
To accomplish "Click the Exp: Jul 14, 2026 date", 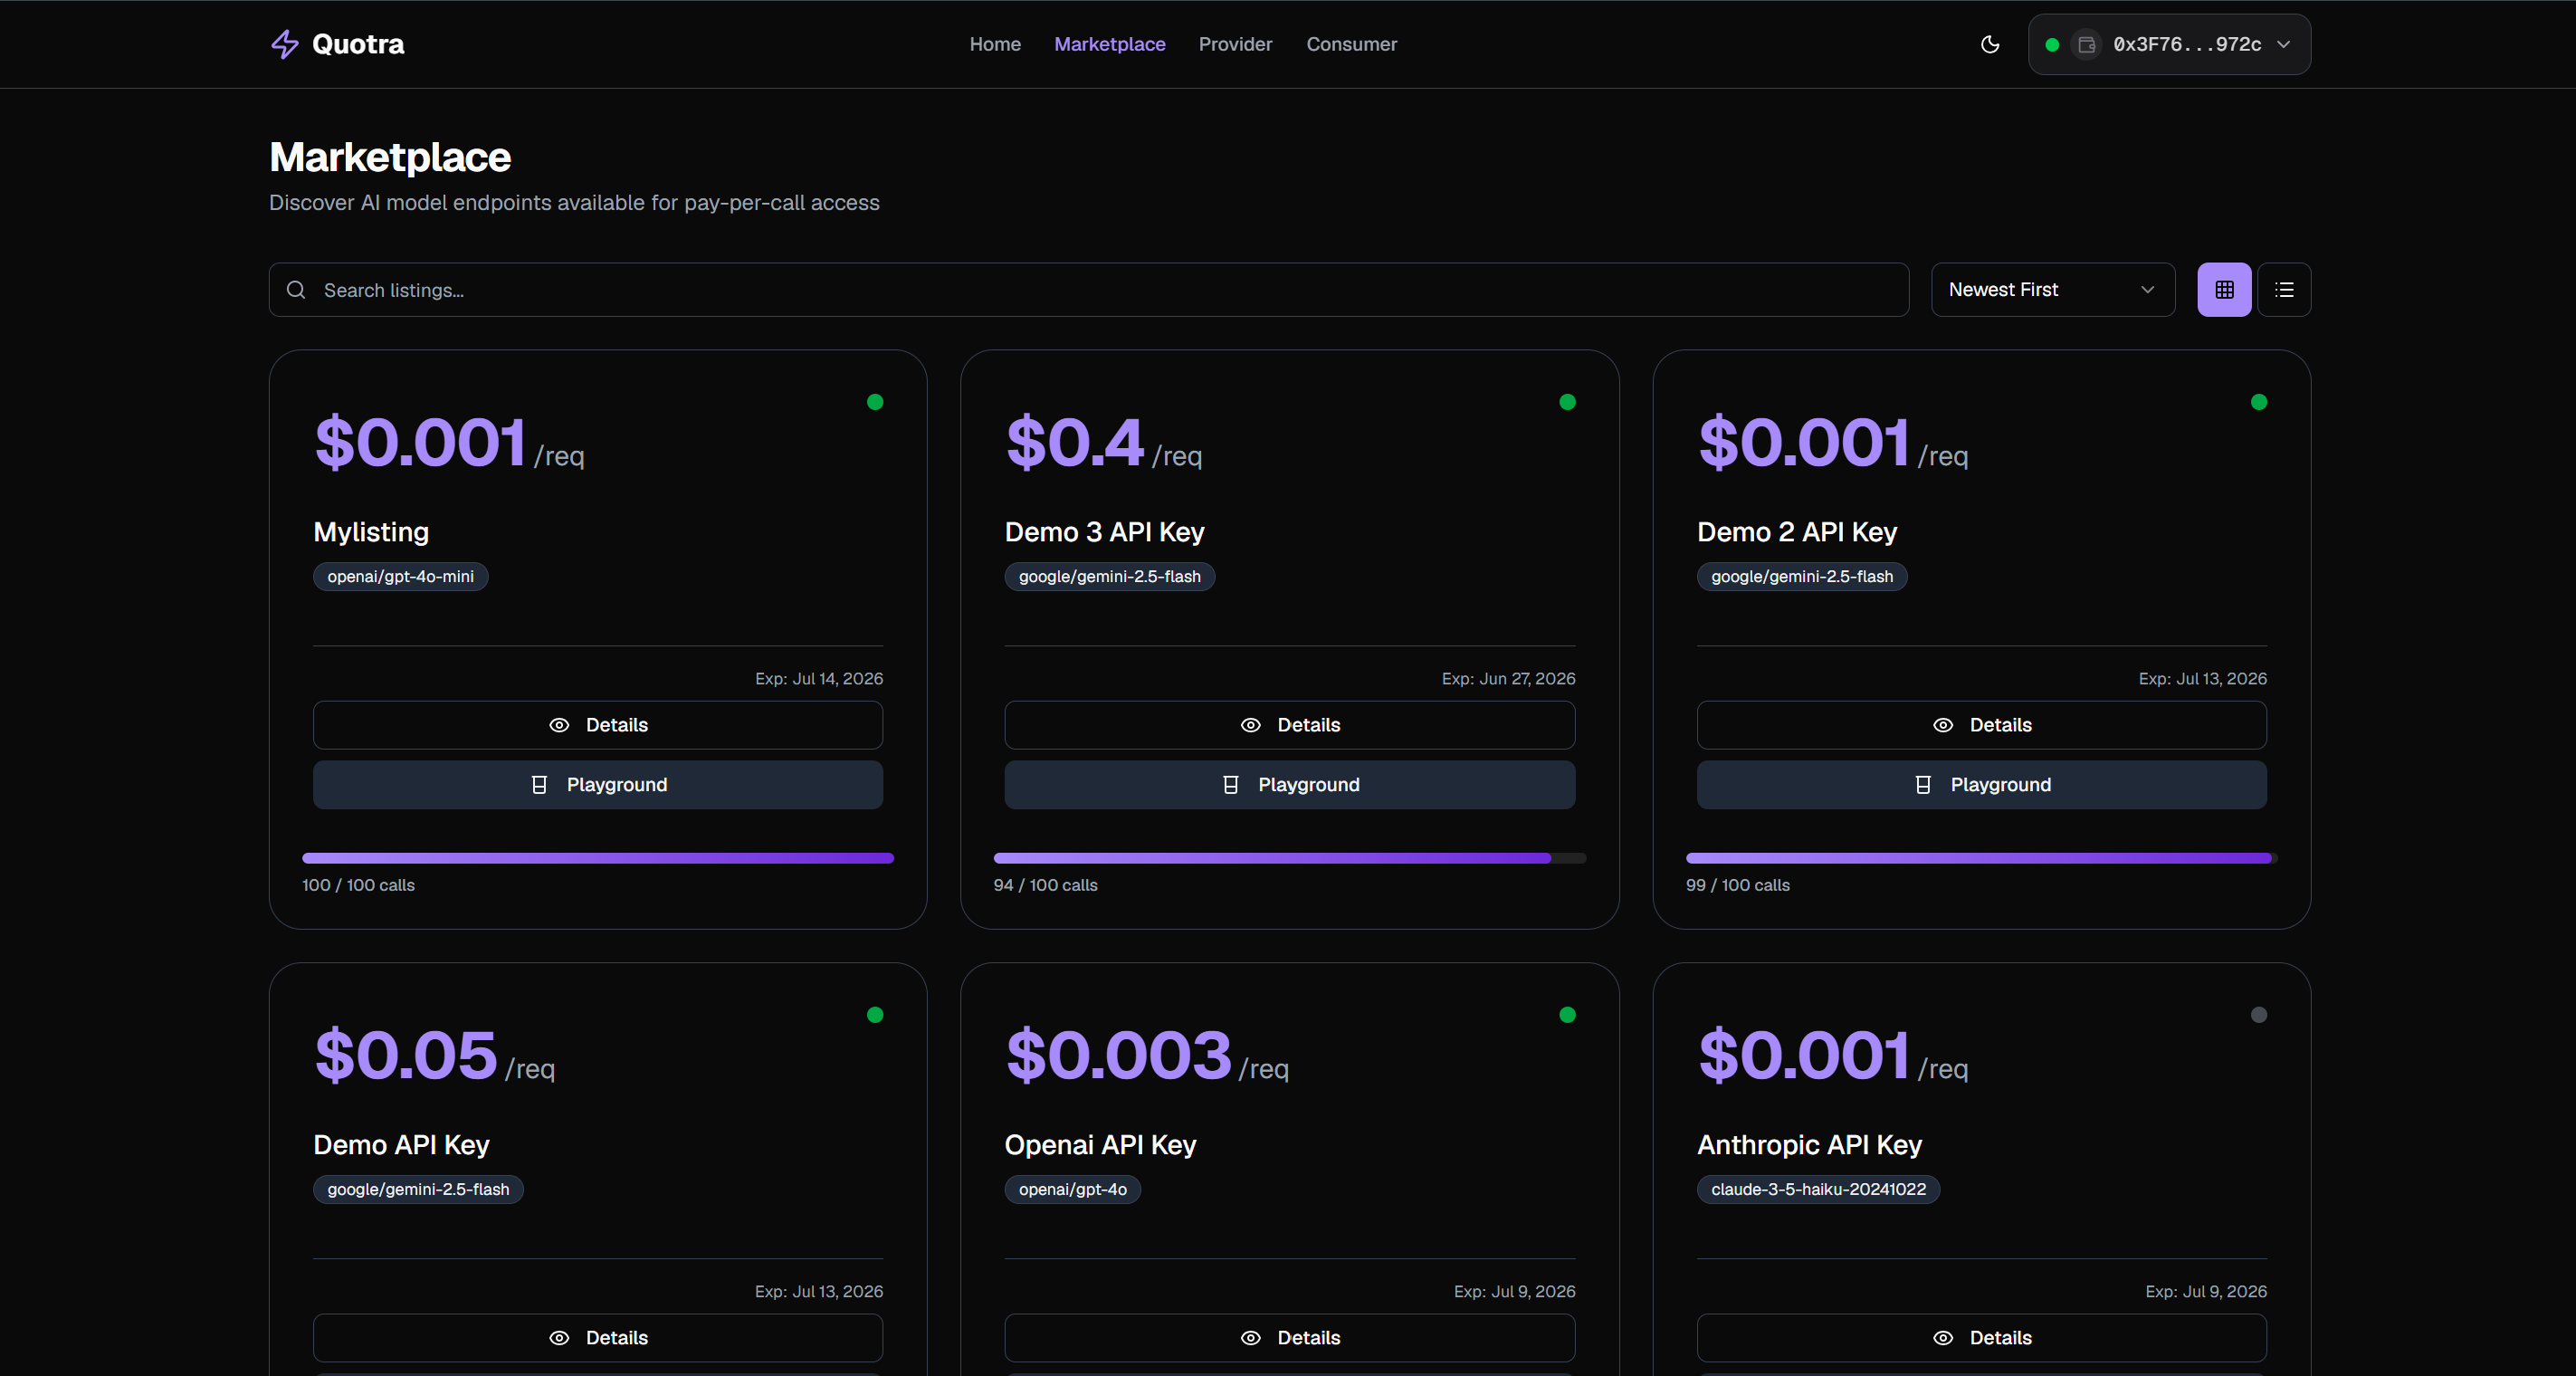I will pyautogui.click(x=819, y=679).
